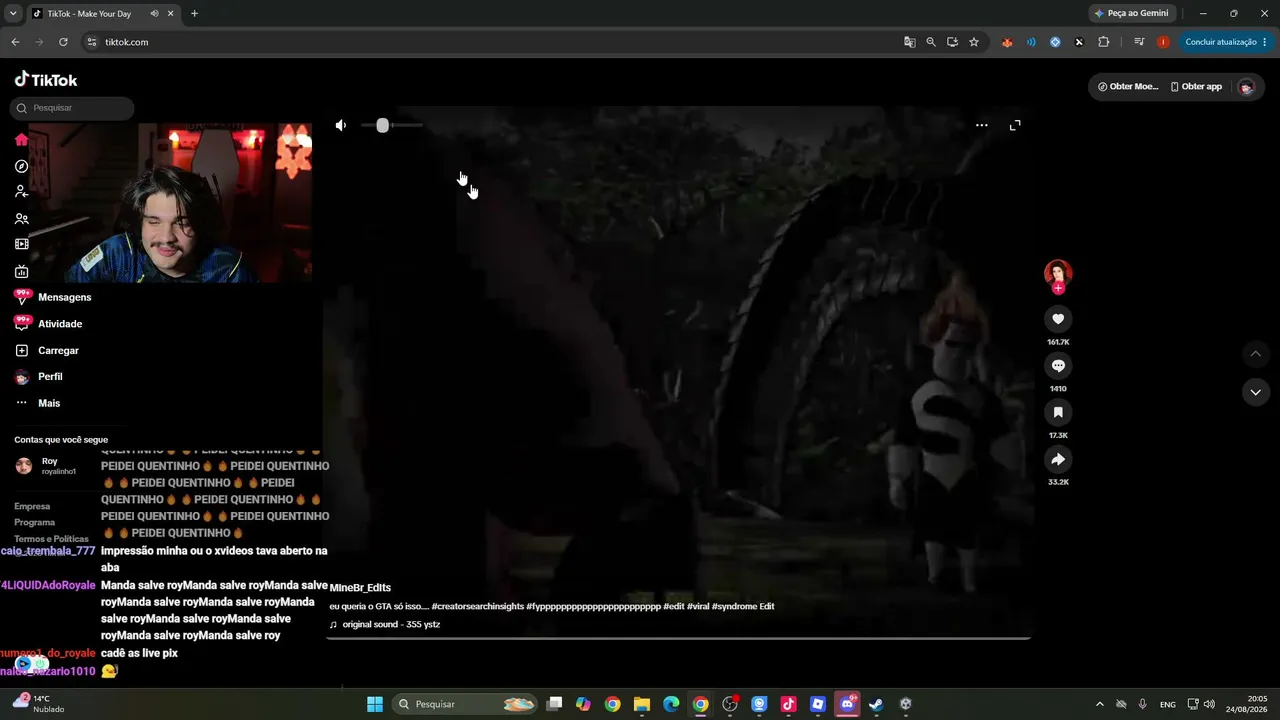
Task: Open the browser zoom icon
Action: [931, 42]
